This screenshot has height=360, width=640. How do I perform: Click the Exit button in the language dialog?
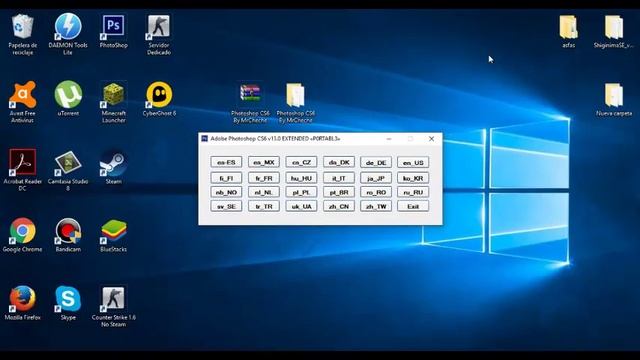413,206
